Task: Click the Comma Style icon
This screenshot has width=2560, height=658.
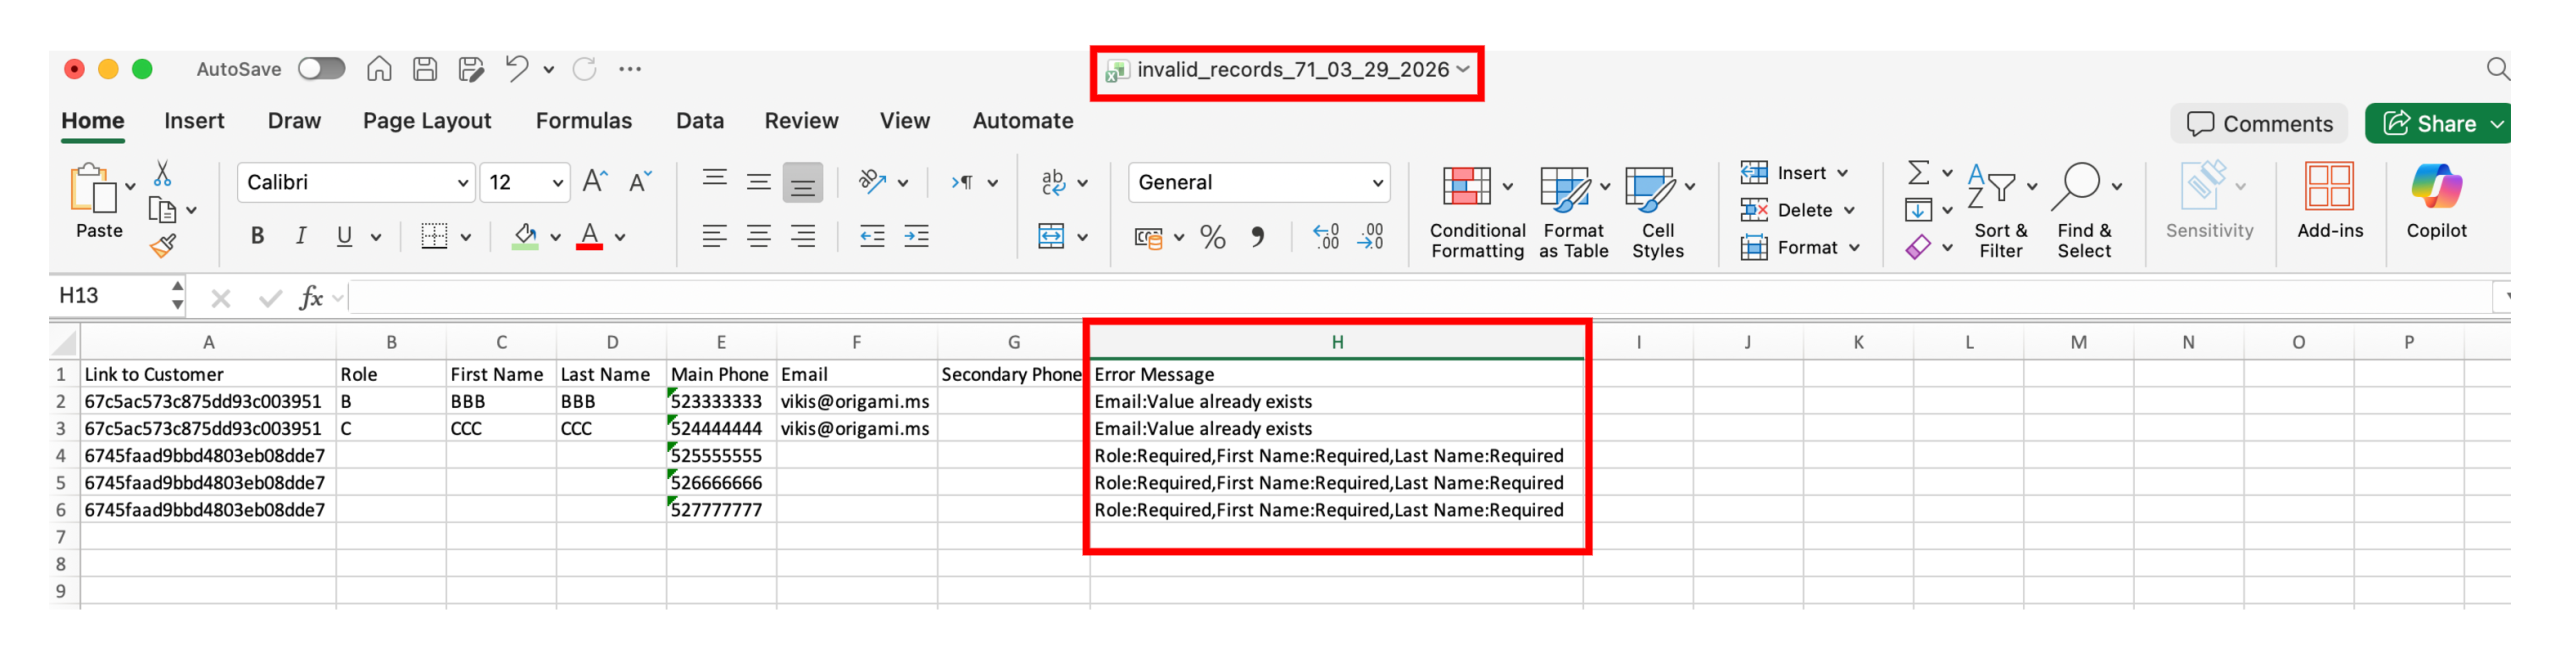Action: click(x=1257, y=237)
